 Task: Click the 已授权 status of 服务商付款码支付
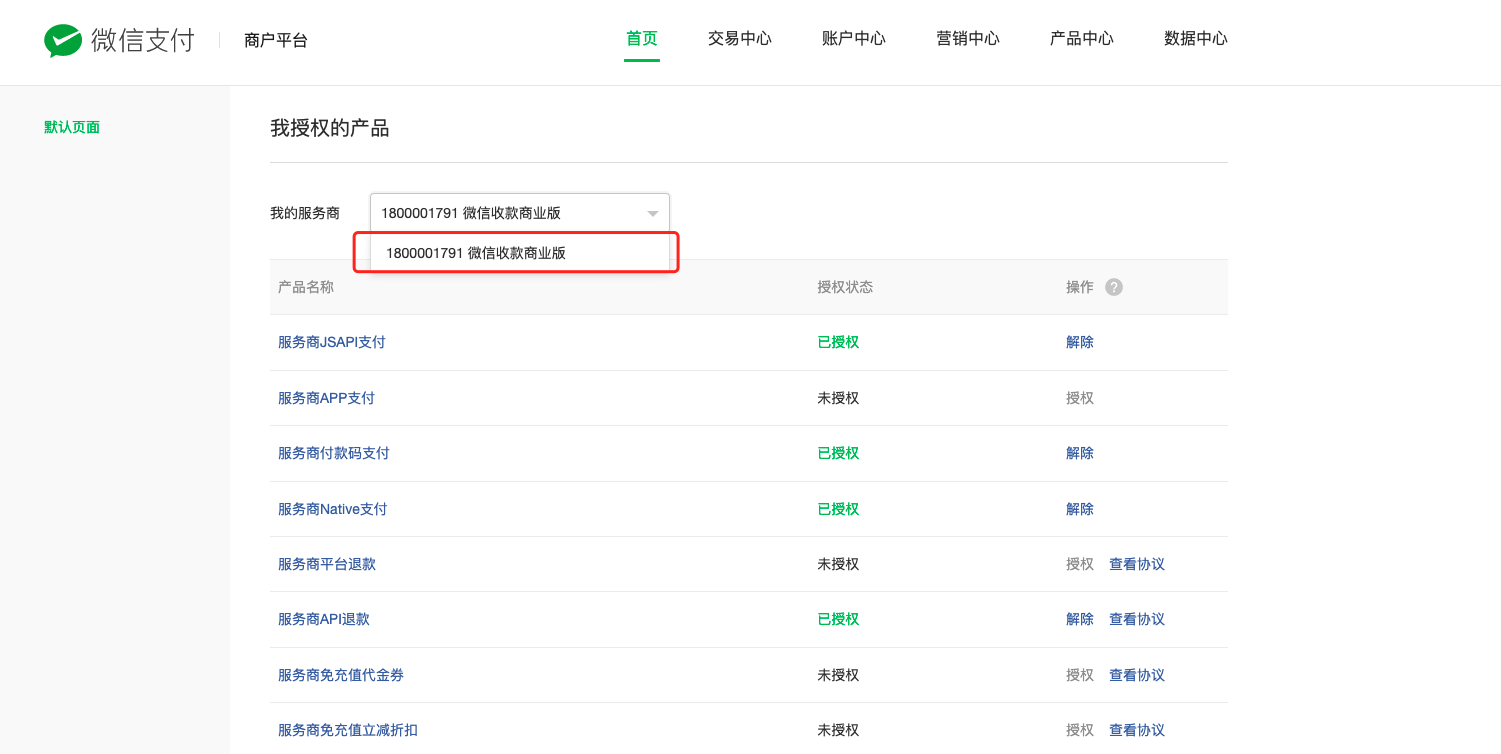pyautogui.click(x=838, y=453)
